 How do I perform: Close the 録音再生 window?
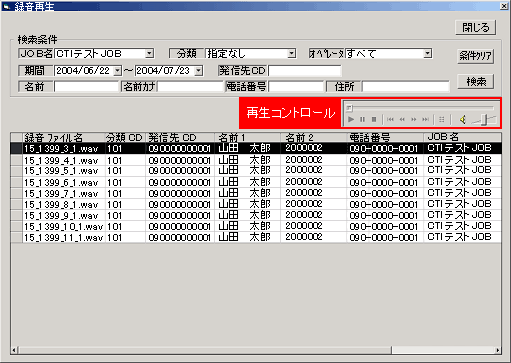(504, 6)
